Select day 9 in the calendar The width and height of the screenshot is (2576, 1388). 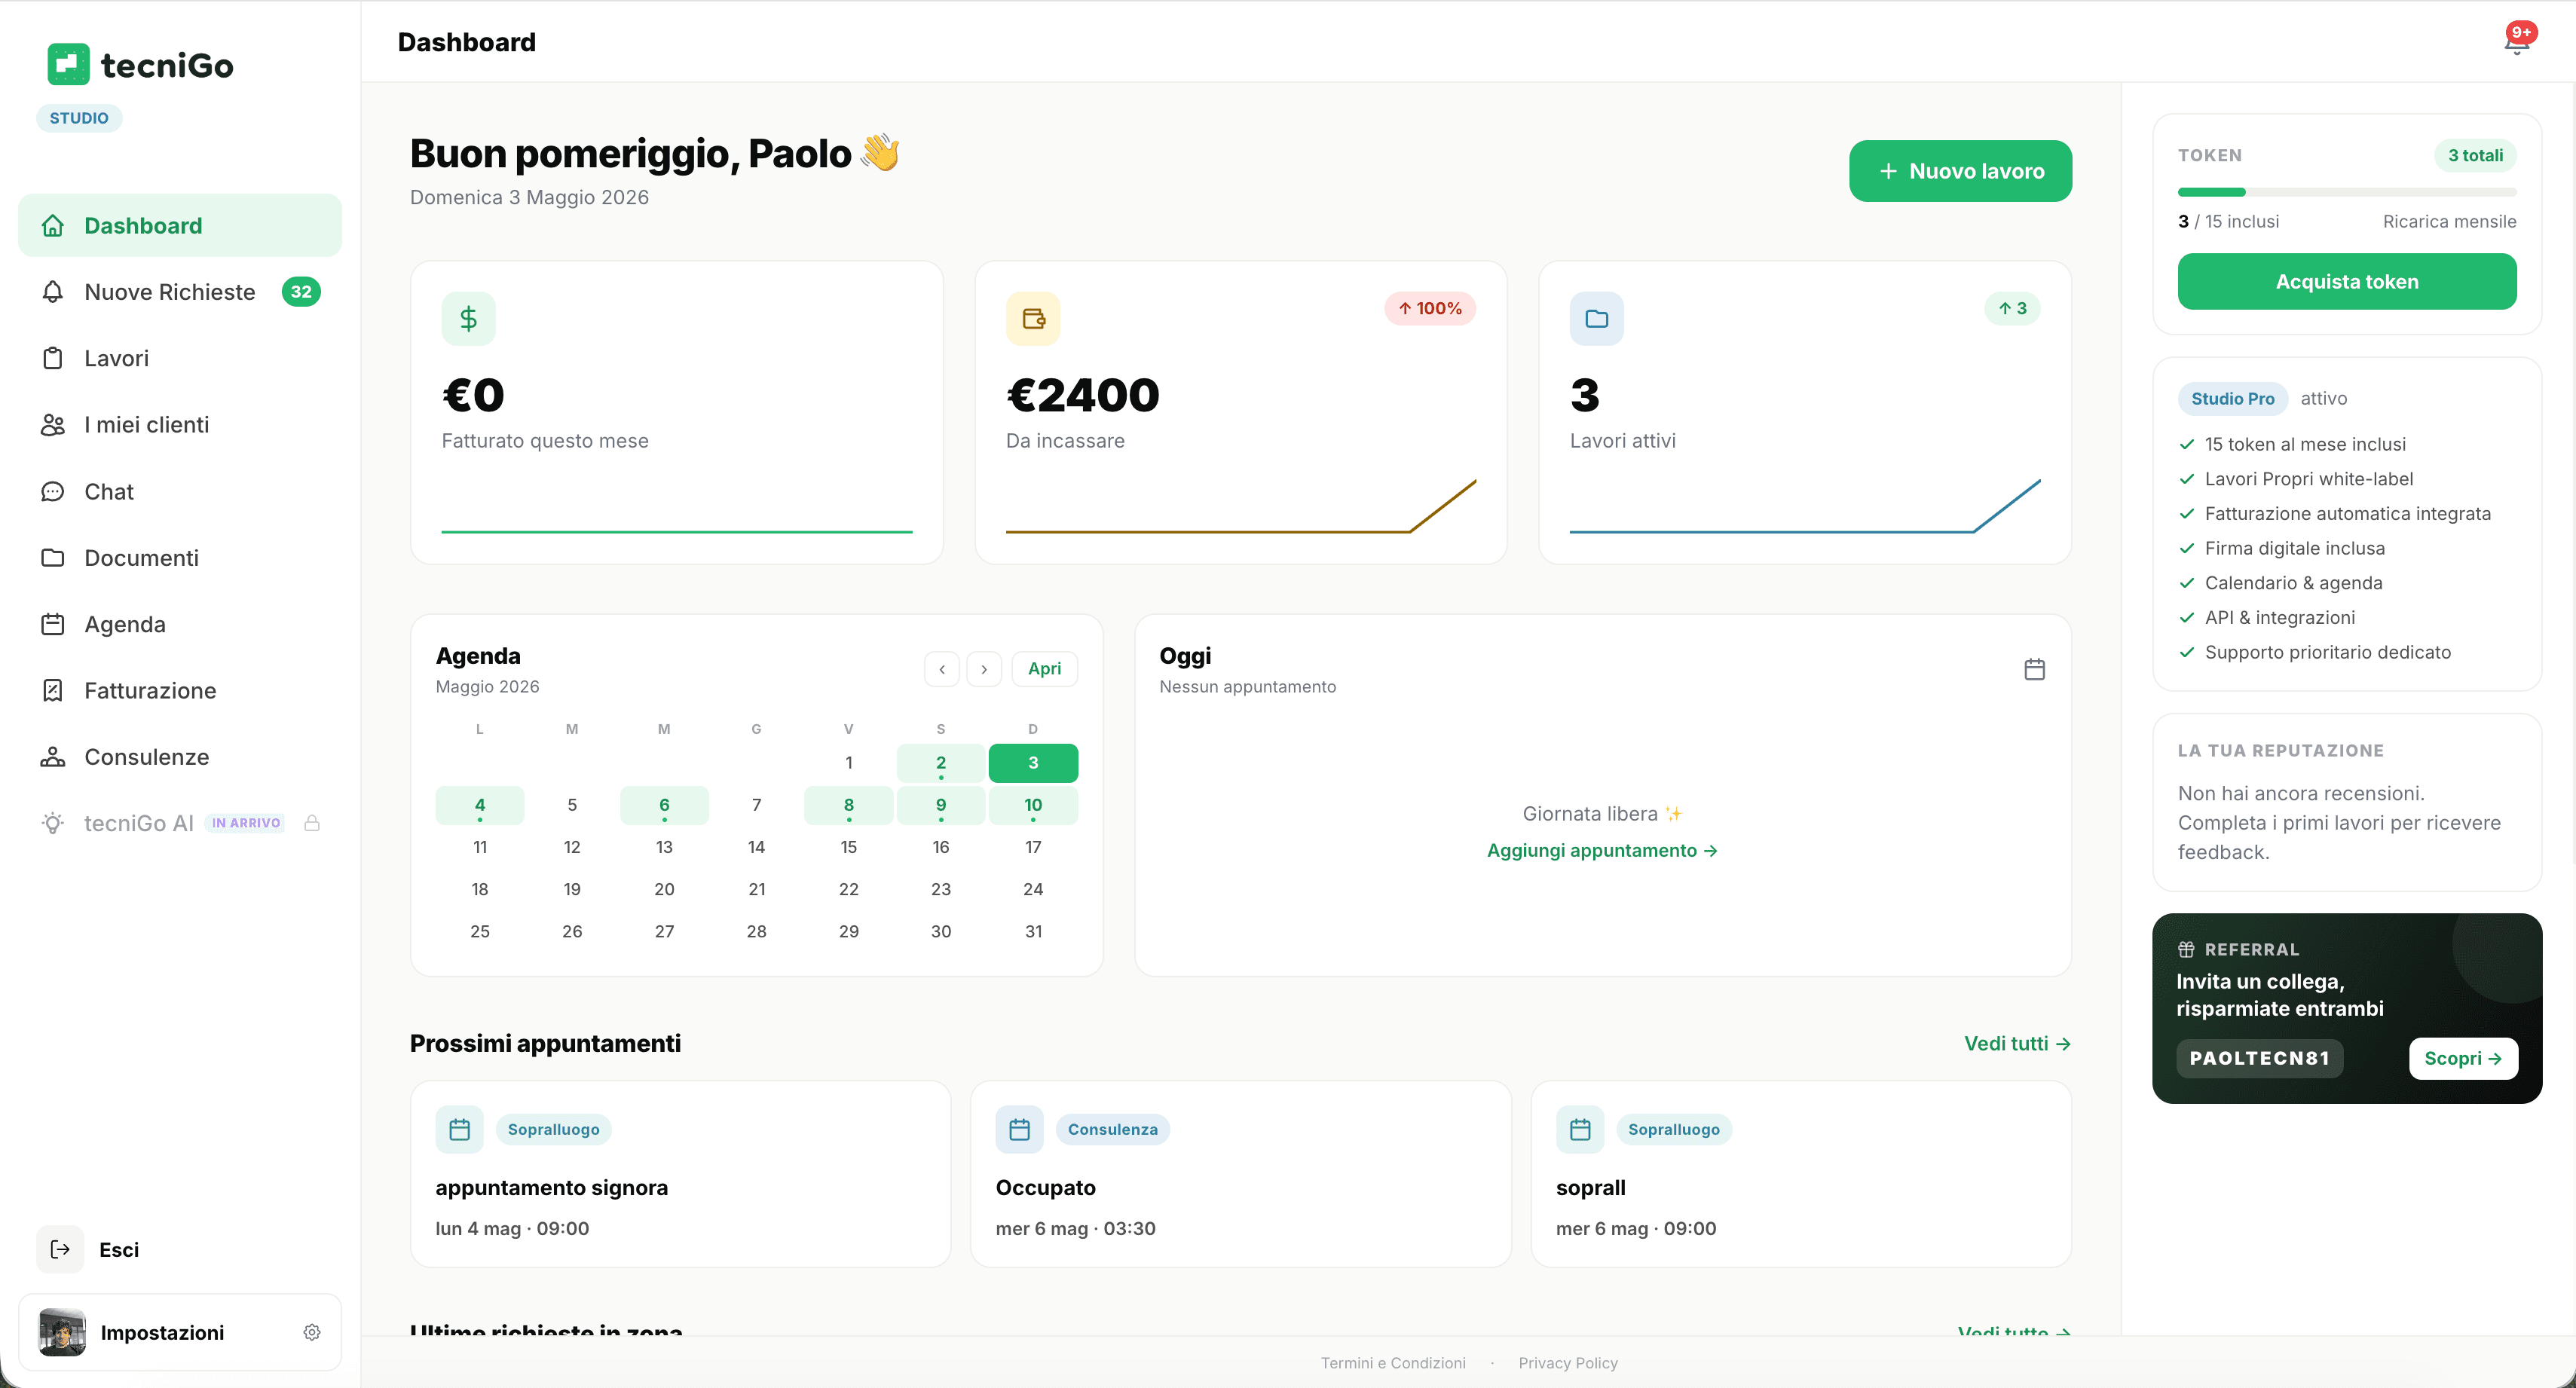pyautogui.click(x=941, y=805)
